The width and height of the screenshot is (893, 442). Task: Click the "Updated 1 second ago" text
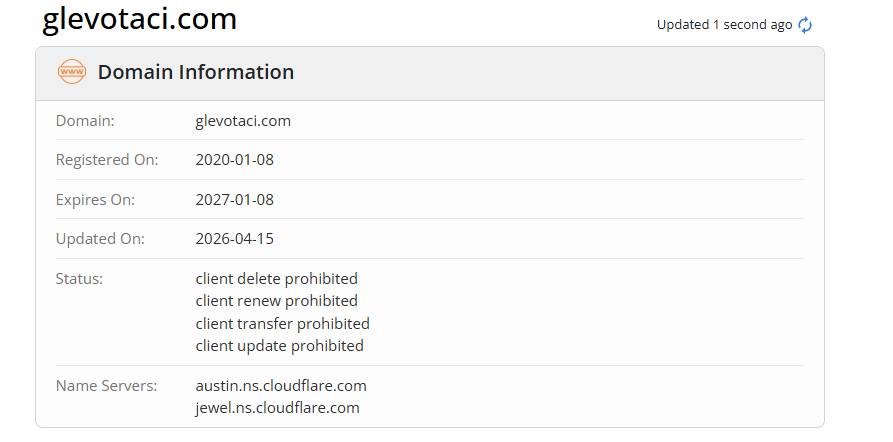(x=724, y=25)
